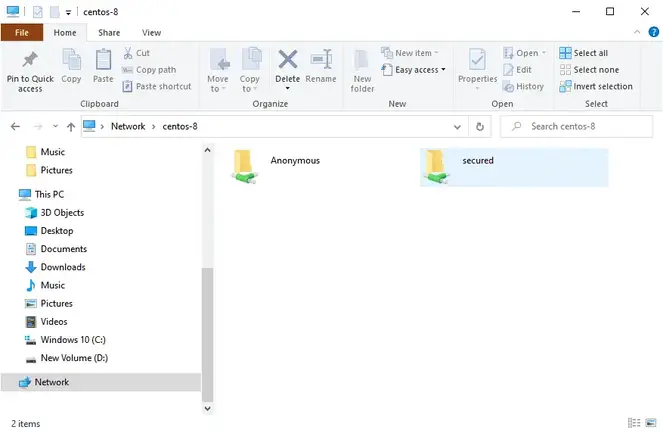Viewport: 663px width, 433px height.
Task: Click the navigation pane scrollbar thumb
Action: 207,334
